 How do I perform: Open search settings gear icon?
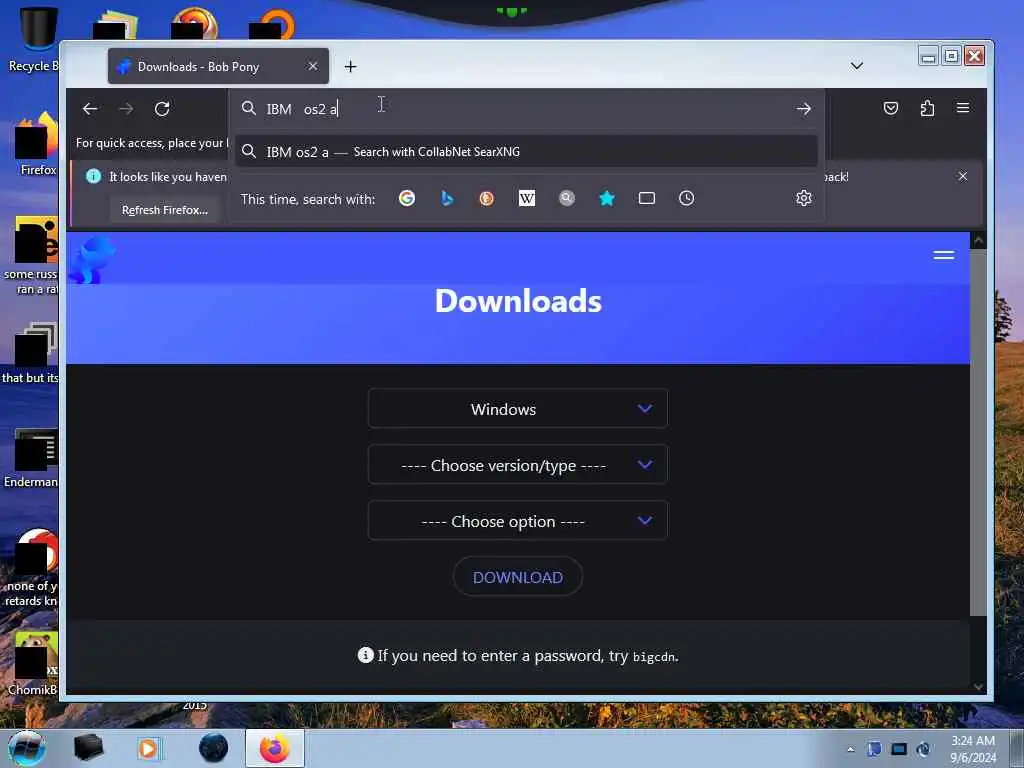click(x=804, y=199)
